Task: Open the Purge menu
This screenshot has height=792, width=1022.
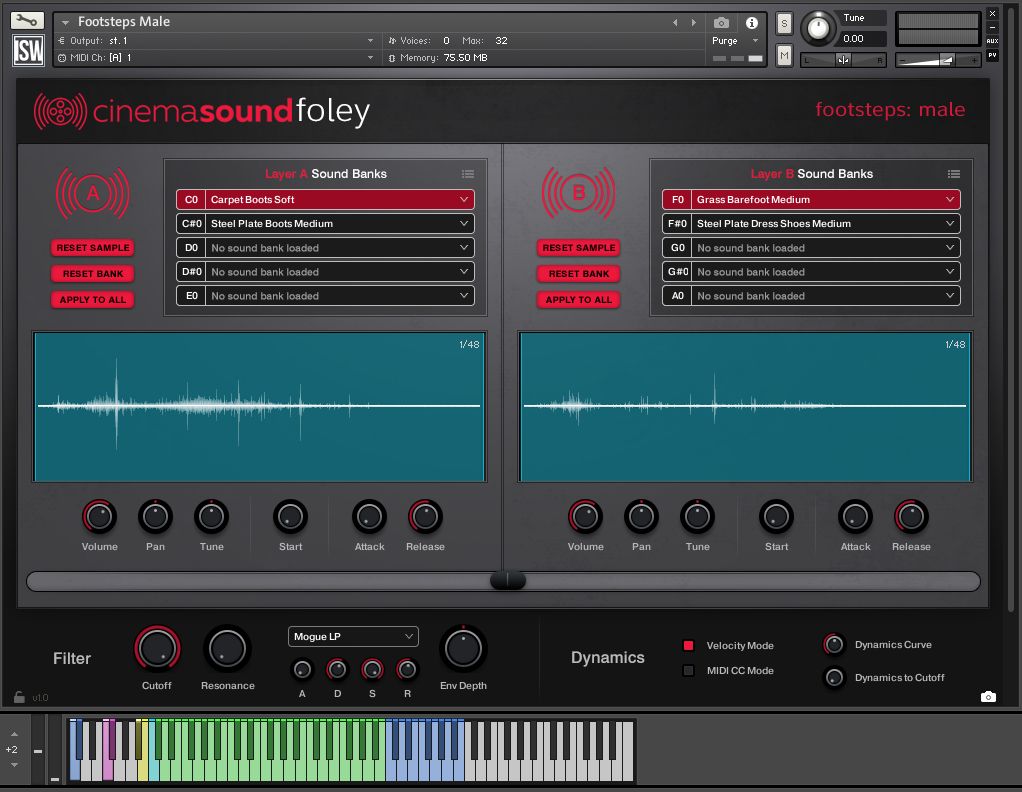Action: tap(733, 41)
